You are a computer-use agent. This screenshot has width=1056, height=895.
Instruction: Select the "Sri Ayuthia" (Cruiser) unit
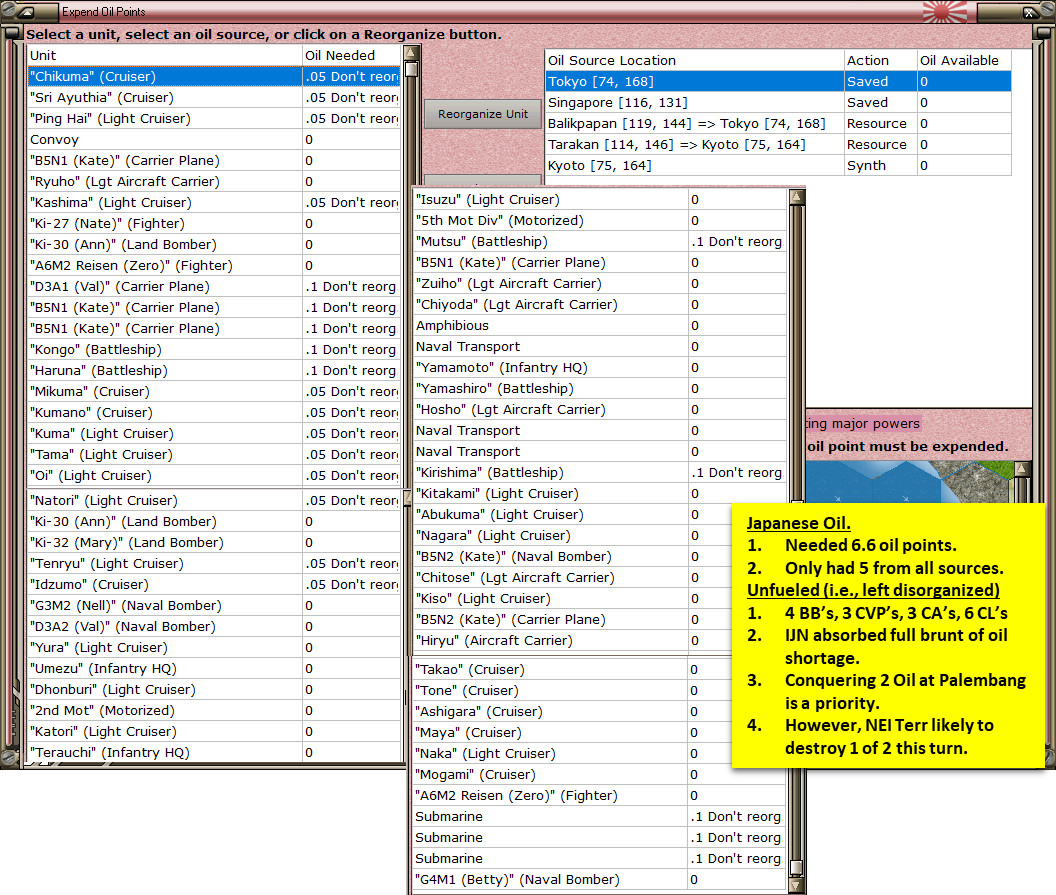pos(214,97)
